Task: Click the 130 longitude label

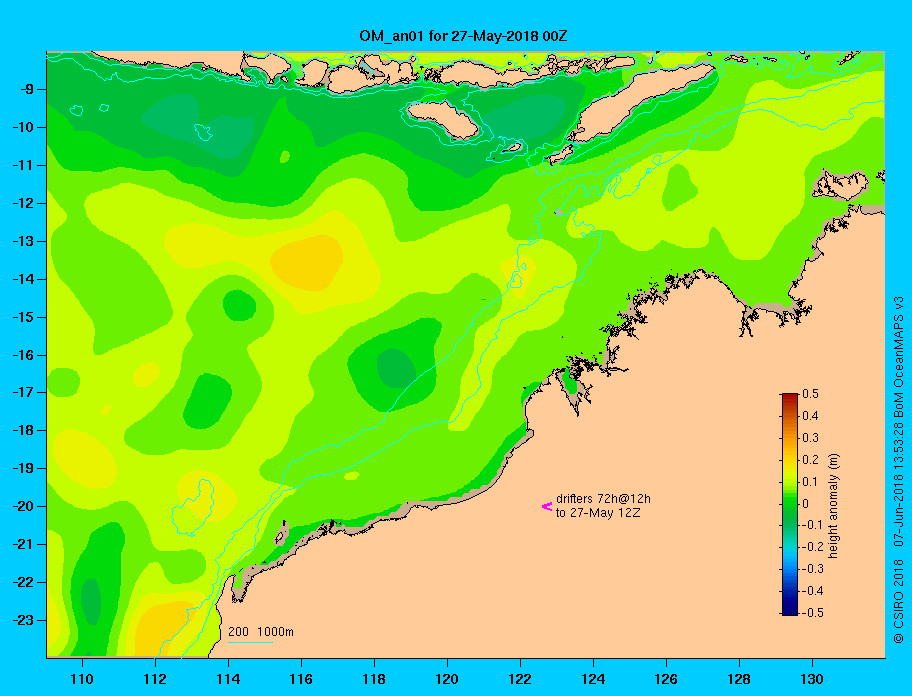Action: (x=811, y=679)
